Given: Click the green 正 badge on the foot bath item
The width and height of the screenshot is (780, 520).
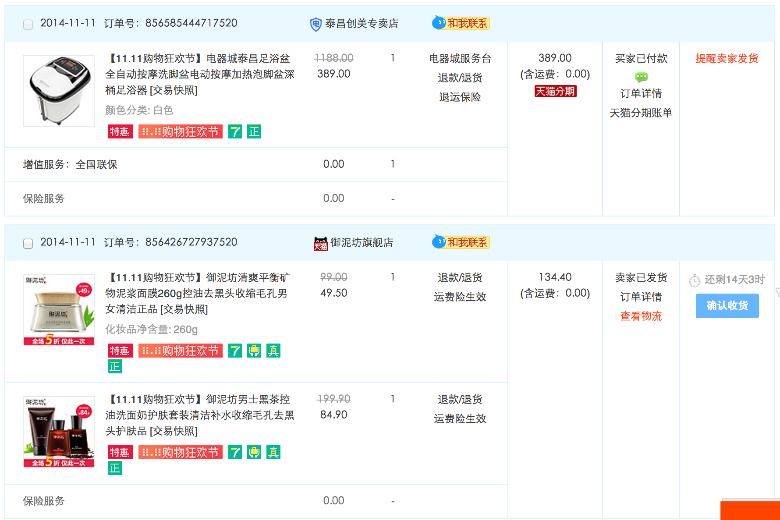Looking at the screenshot, I should (x=254, y=131).
